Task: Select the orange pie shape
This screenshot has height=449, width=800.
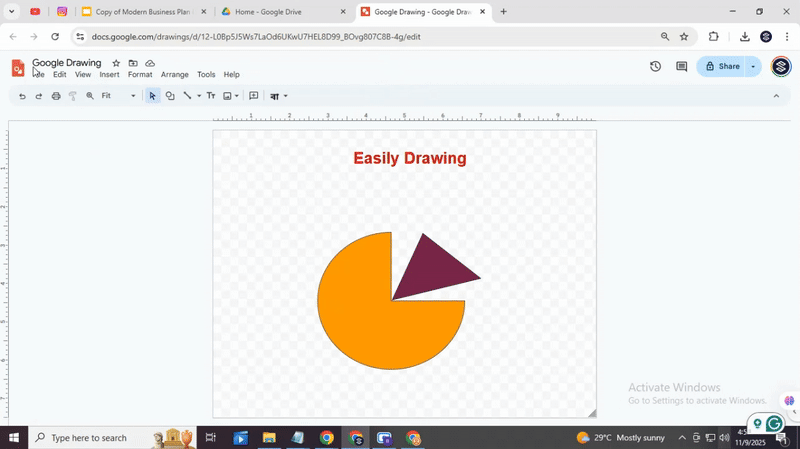Action: pyautogui.click(x=360, y=320)
